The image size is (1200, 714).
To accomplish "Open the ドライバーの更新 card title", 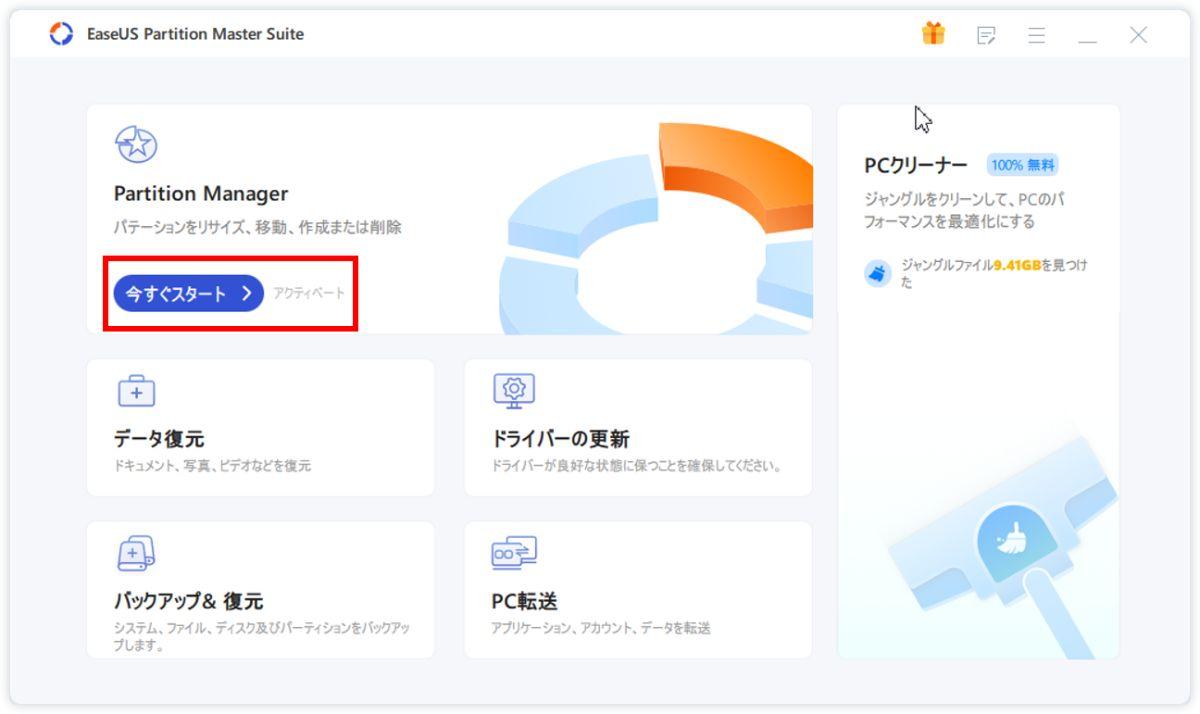I will [x=561, y=439].
